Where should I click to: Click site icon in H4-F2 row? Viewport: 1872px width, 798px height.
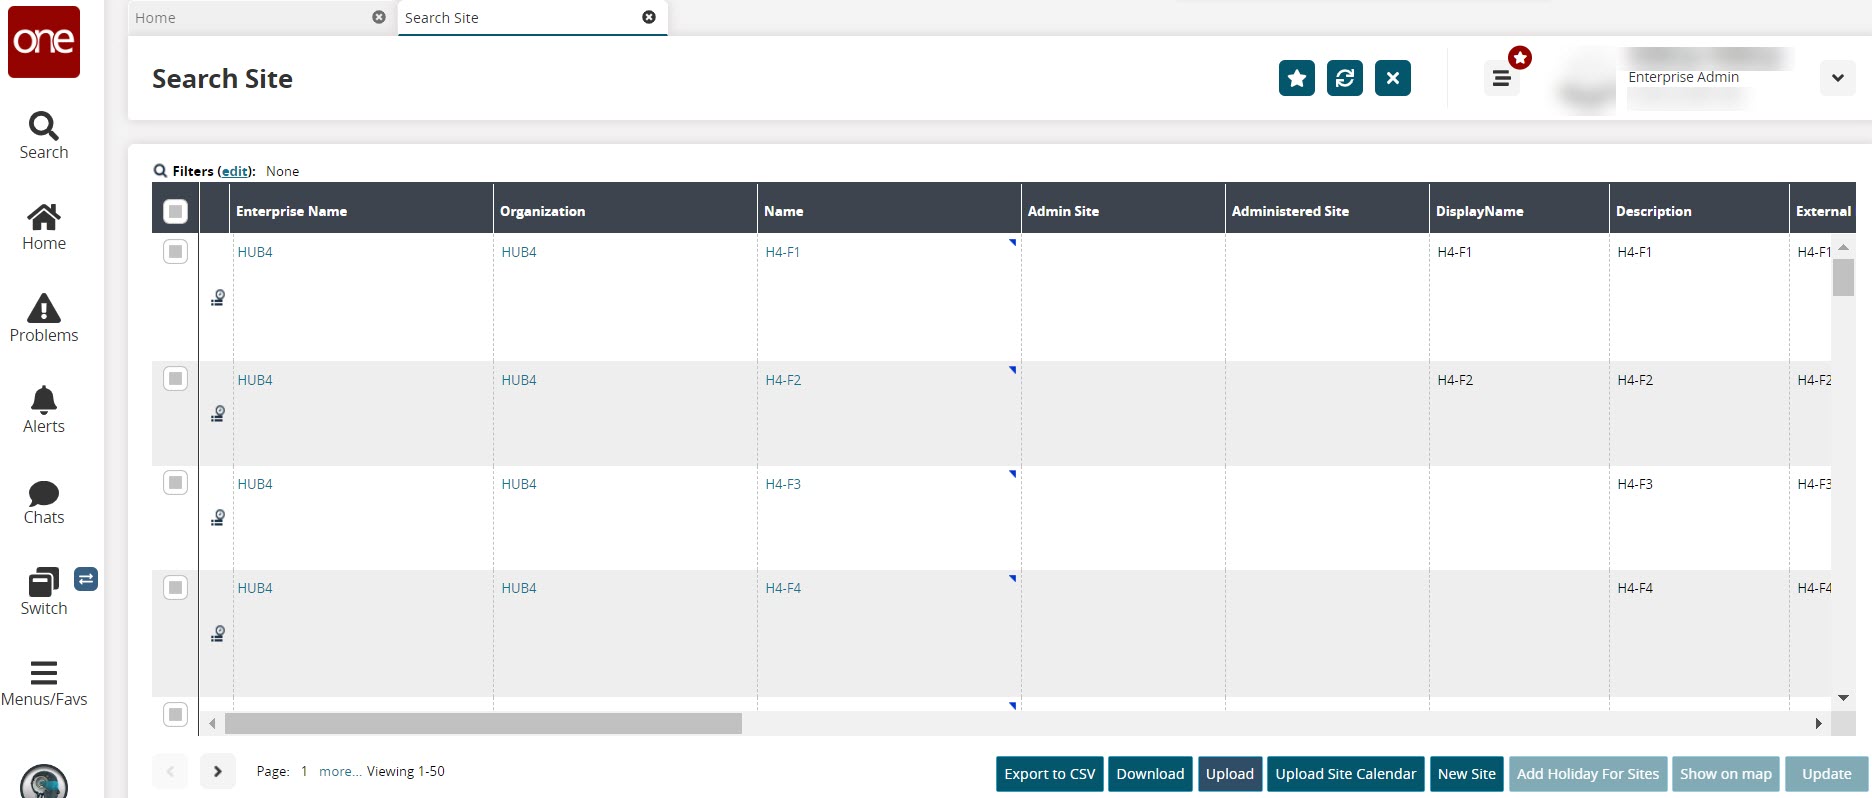[218, 413]
